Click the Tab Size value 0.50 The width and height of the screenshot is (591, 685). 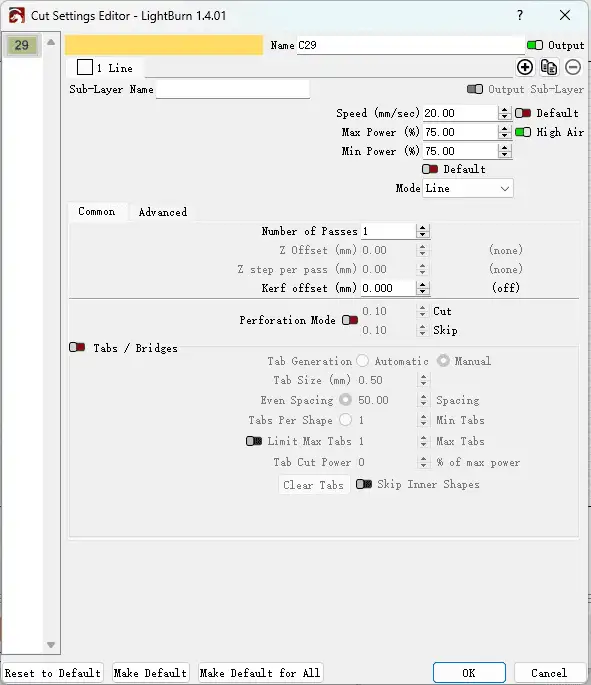(x=386, y=380)
